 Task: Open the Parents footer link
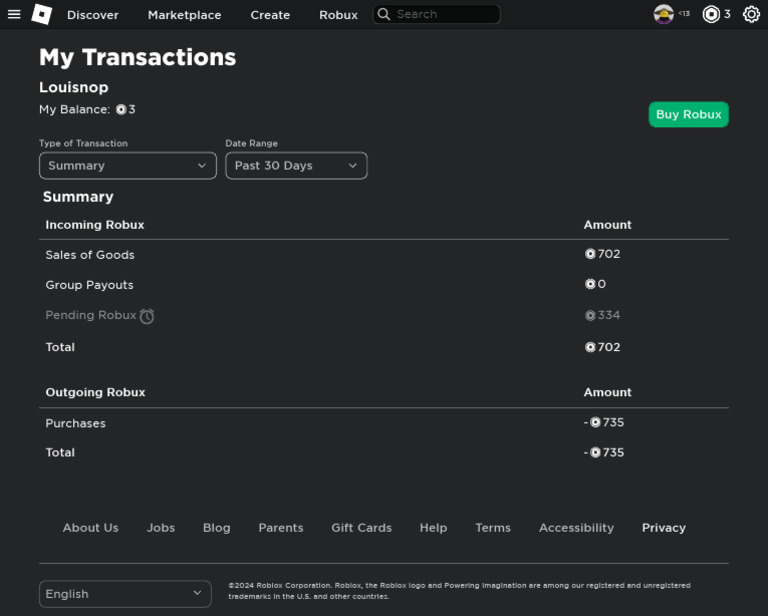coord(281,528)
